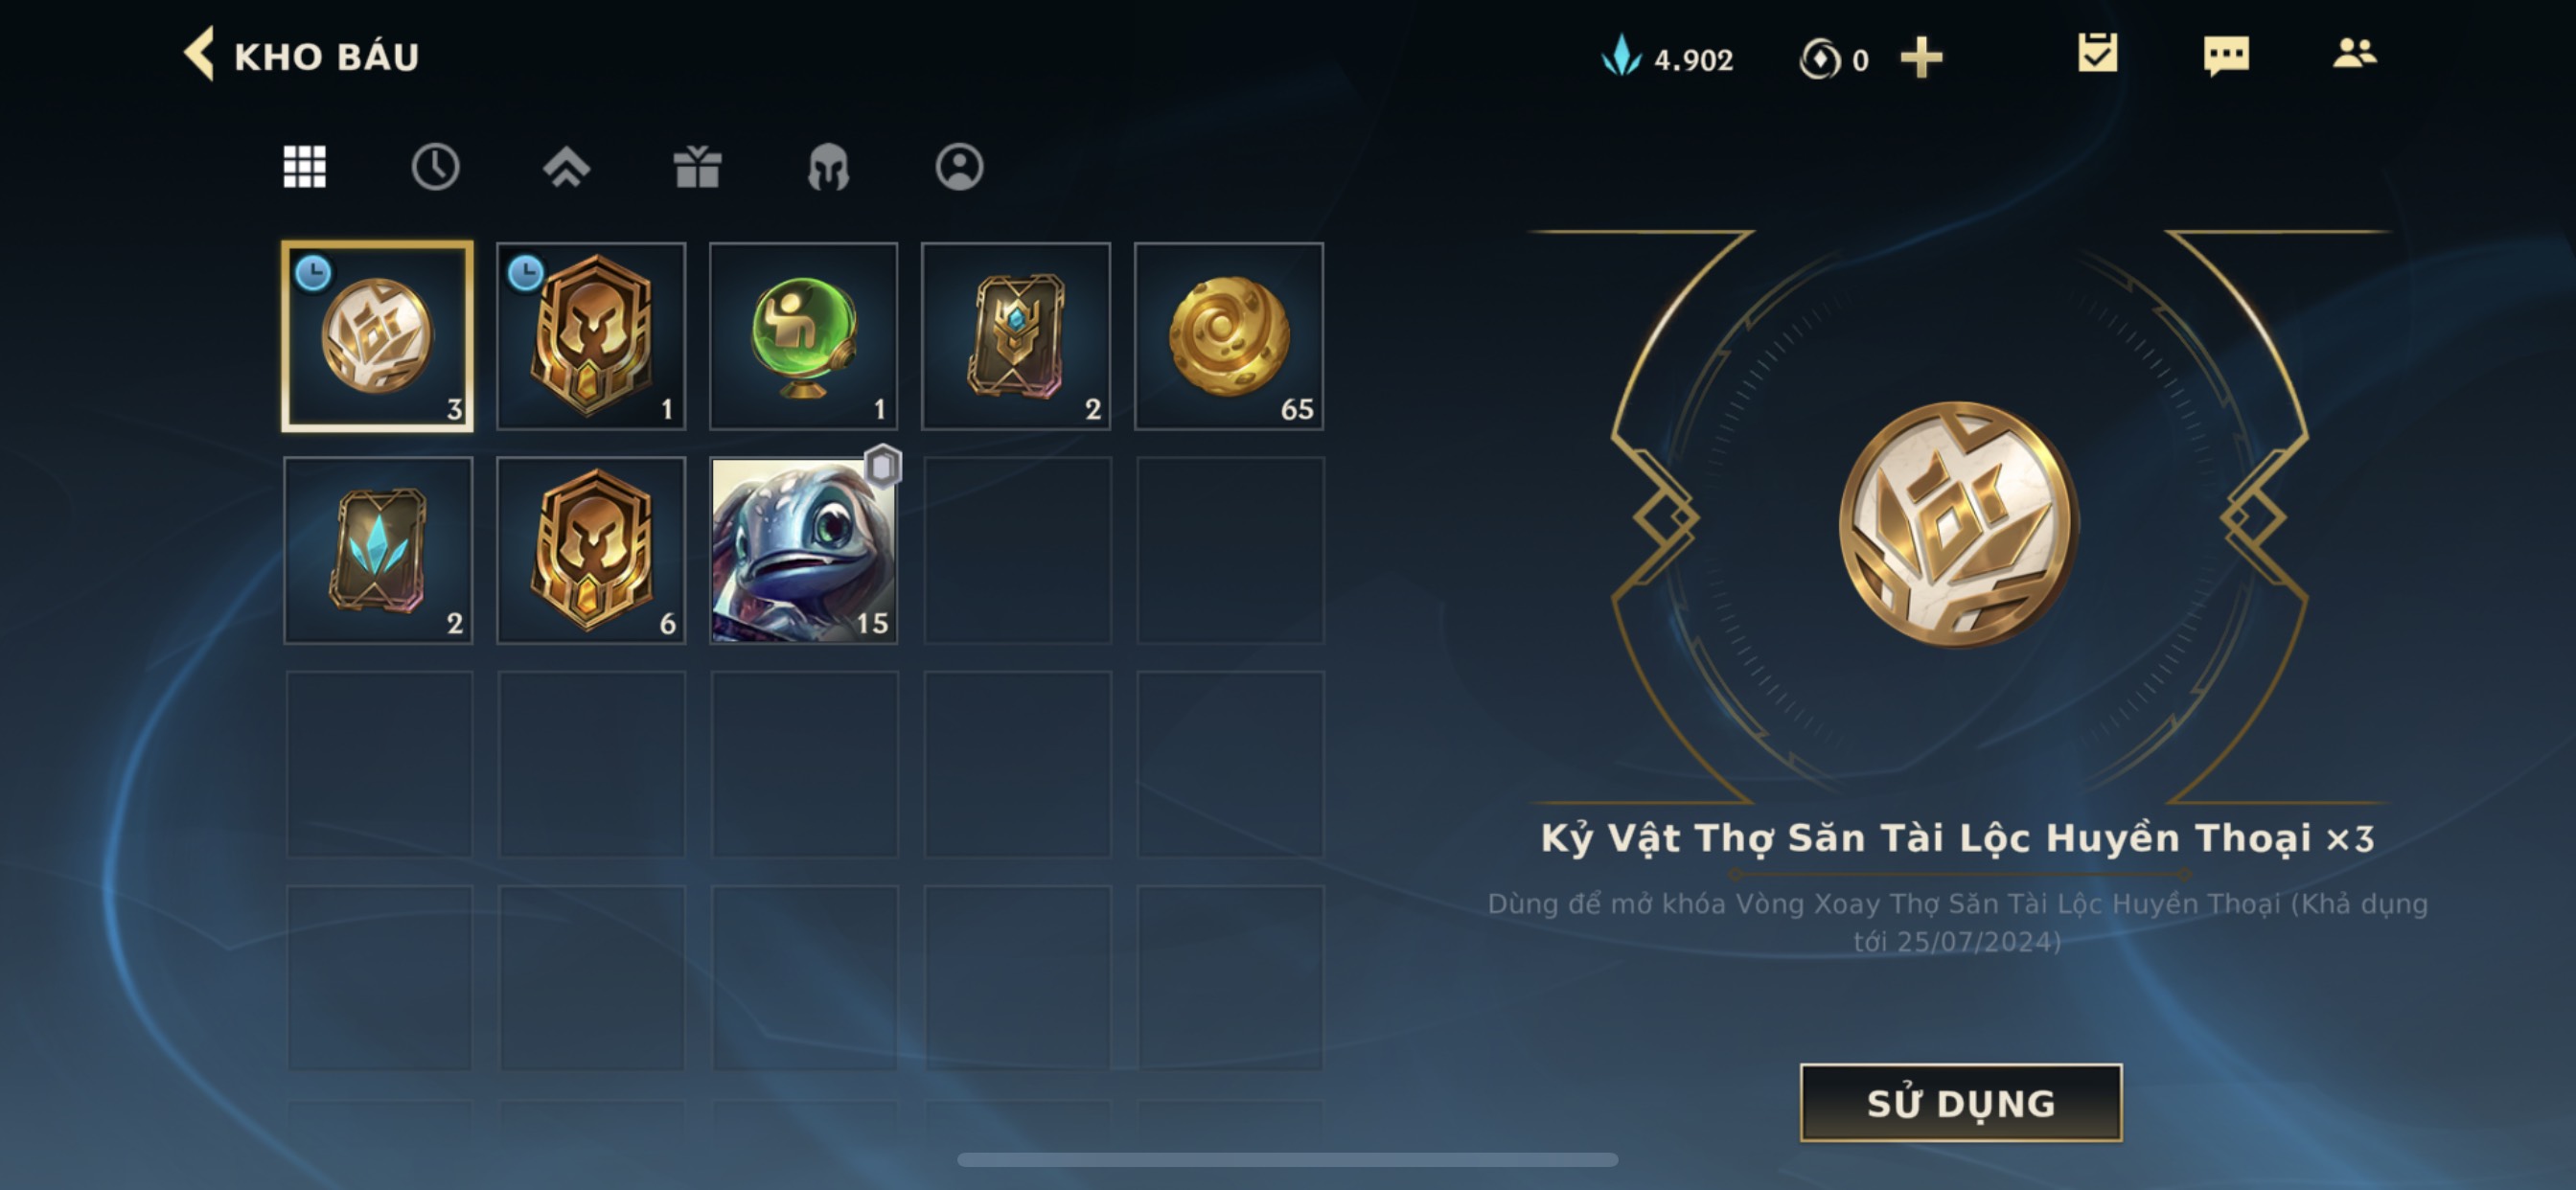Open the profile avatar filter tab
Image resolution: width=2576 pixels, height=1190 pixels.
coord(959,166)
